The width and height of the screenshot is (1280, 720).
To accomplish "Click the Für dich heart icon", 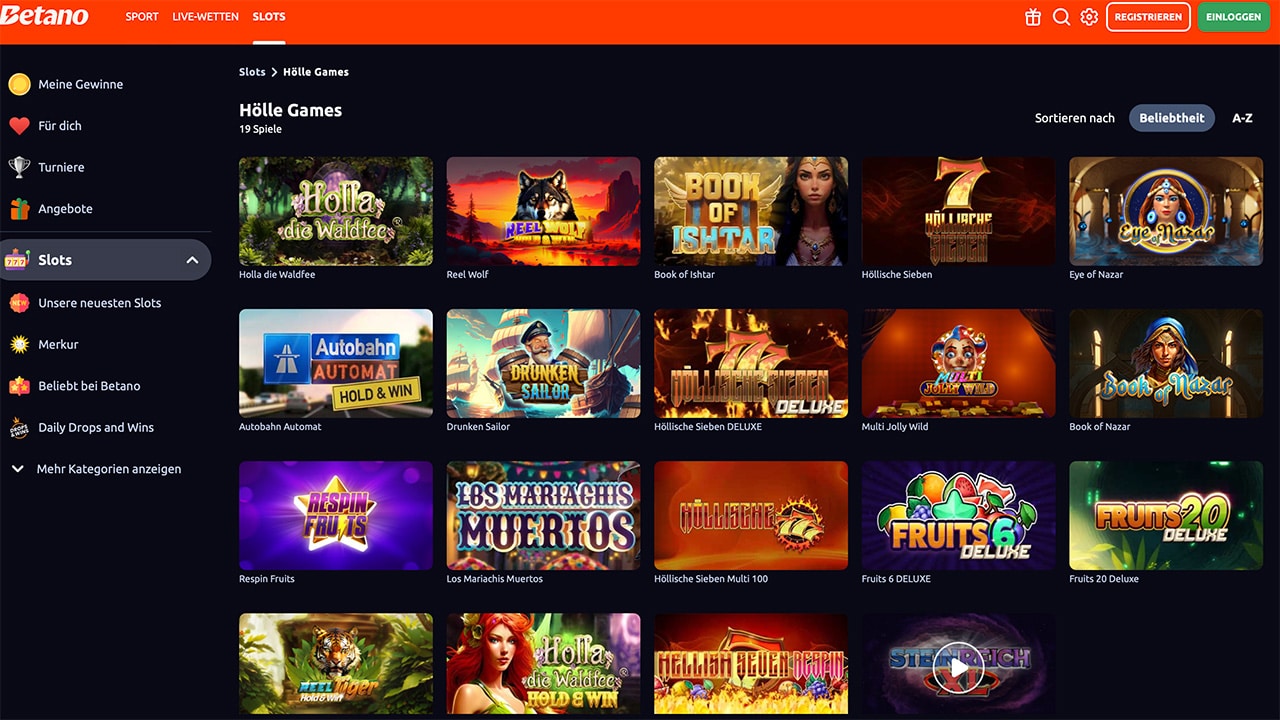I will [19, 126].
